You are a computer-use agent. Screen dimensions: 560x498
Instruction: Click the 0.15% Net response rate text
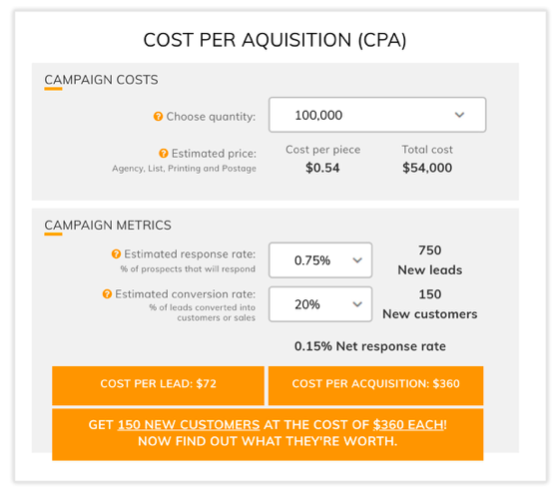370,346
